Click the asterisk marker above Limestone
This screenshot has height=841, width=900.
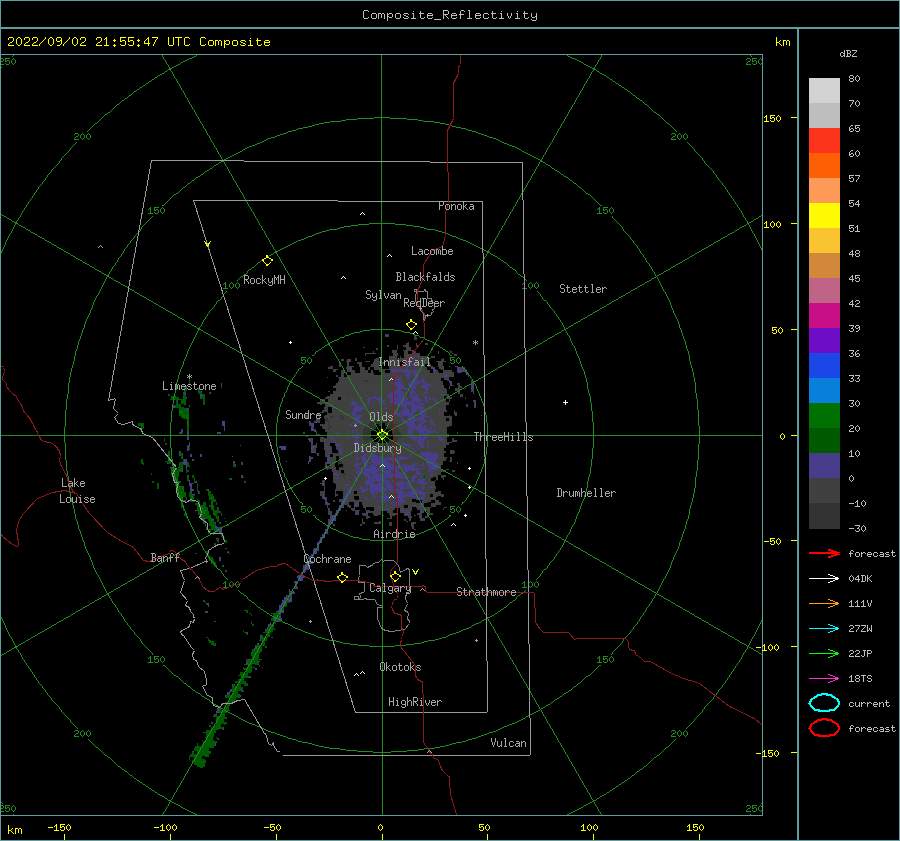pyautogui.click(x=189, y=377)
